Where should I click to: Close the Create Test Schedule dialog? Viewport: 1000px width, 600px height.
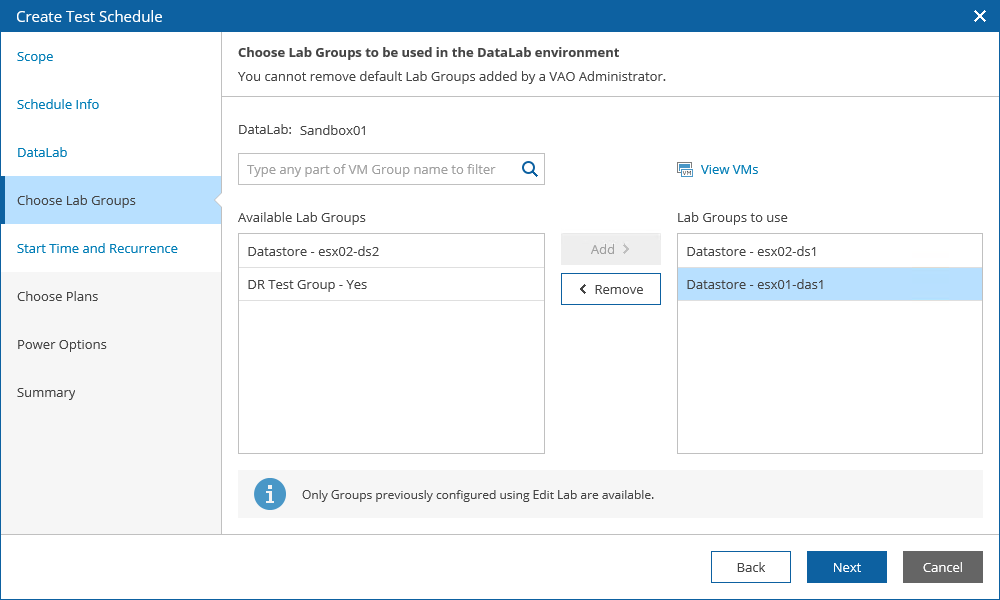click(x=980, y=16)
